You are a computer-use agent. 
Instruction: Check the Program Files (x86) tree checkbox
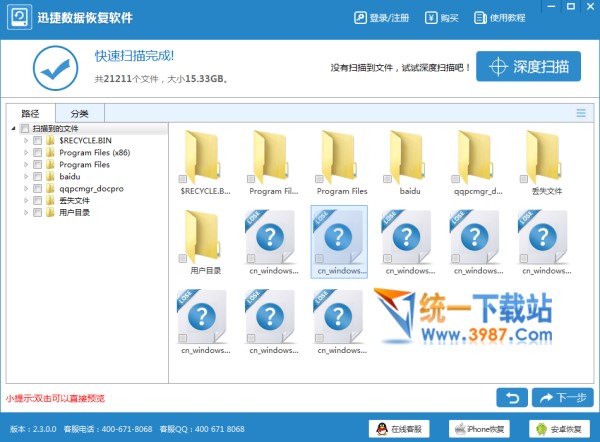(38, 152)
